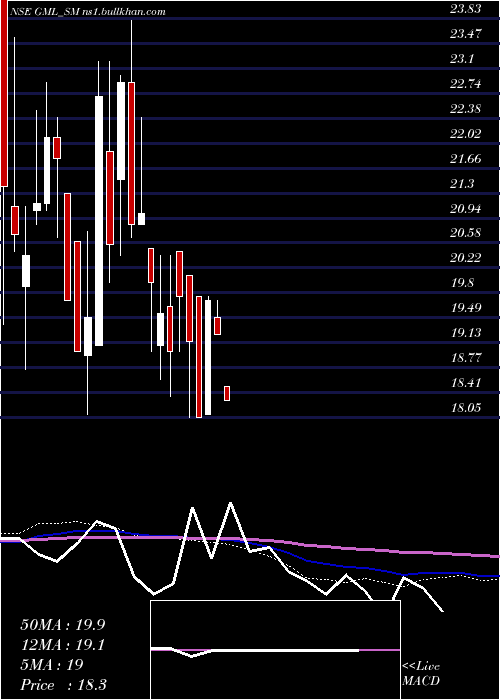Viewport: 500px width, 700px height.
Task: Click the <<Live MACD label
Action: point(421,674)
